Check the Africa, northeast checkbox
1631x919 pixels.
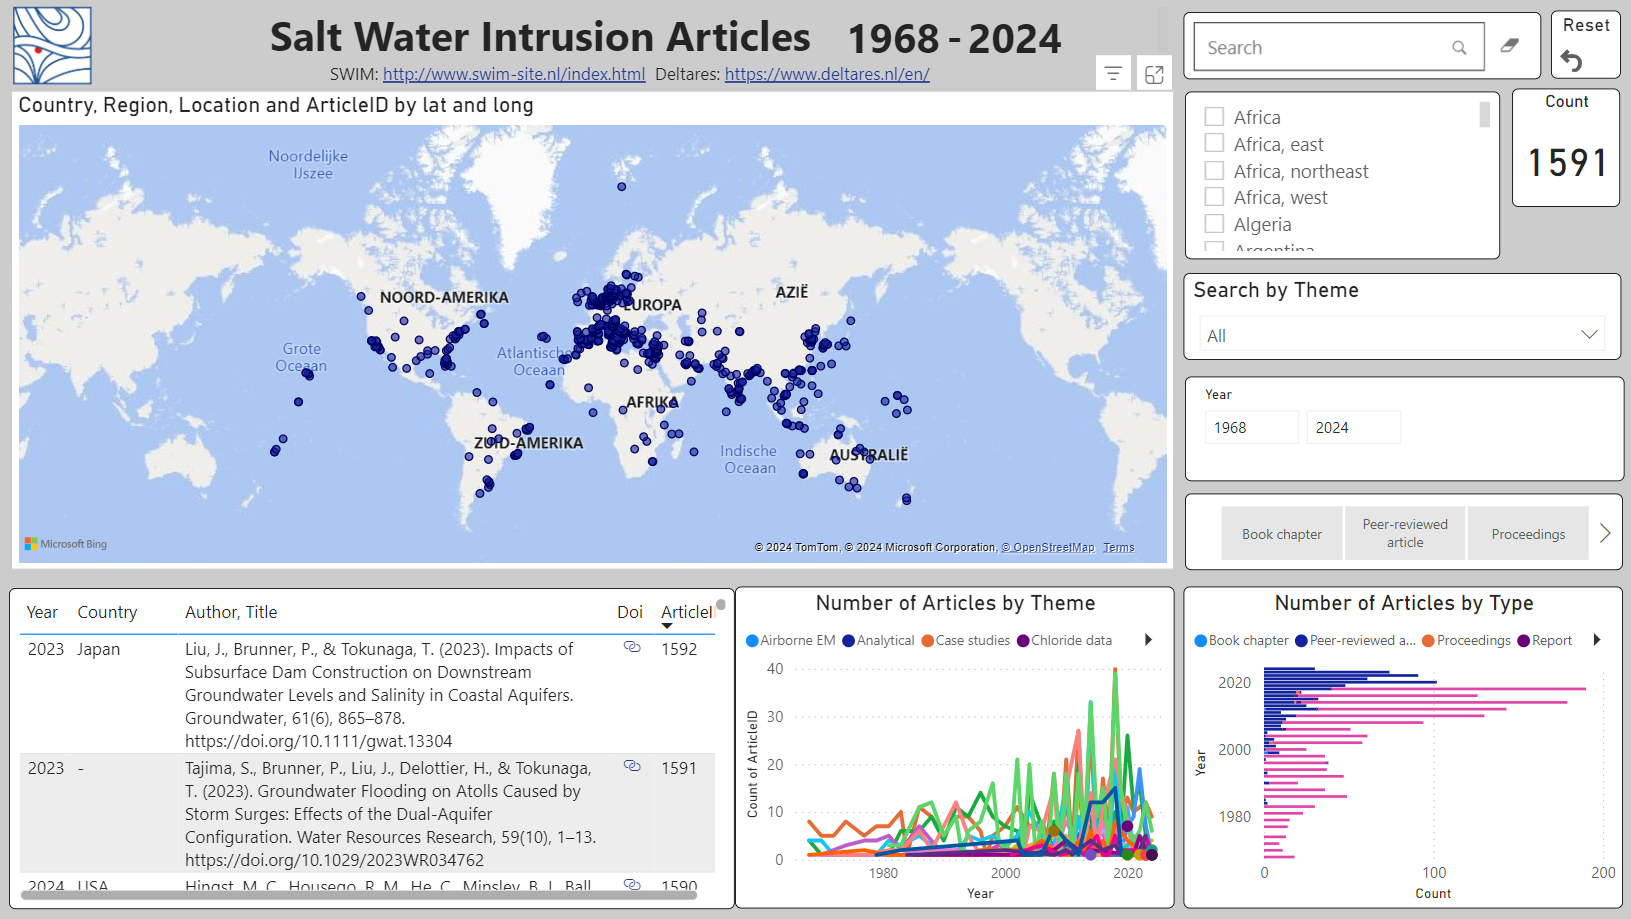pos(1214,170)
